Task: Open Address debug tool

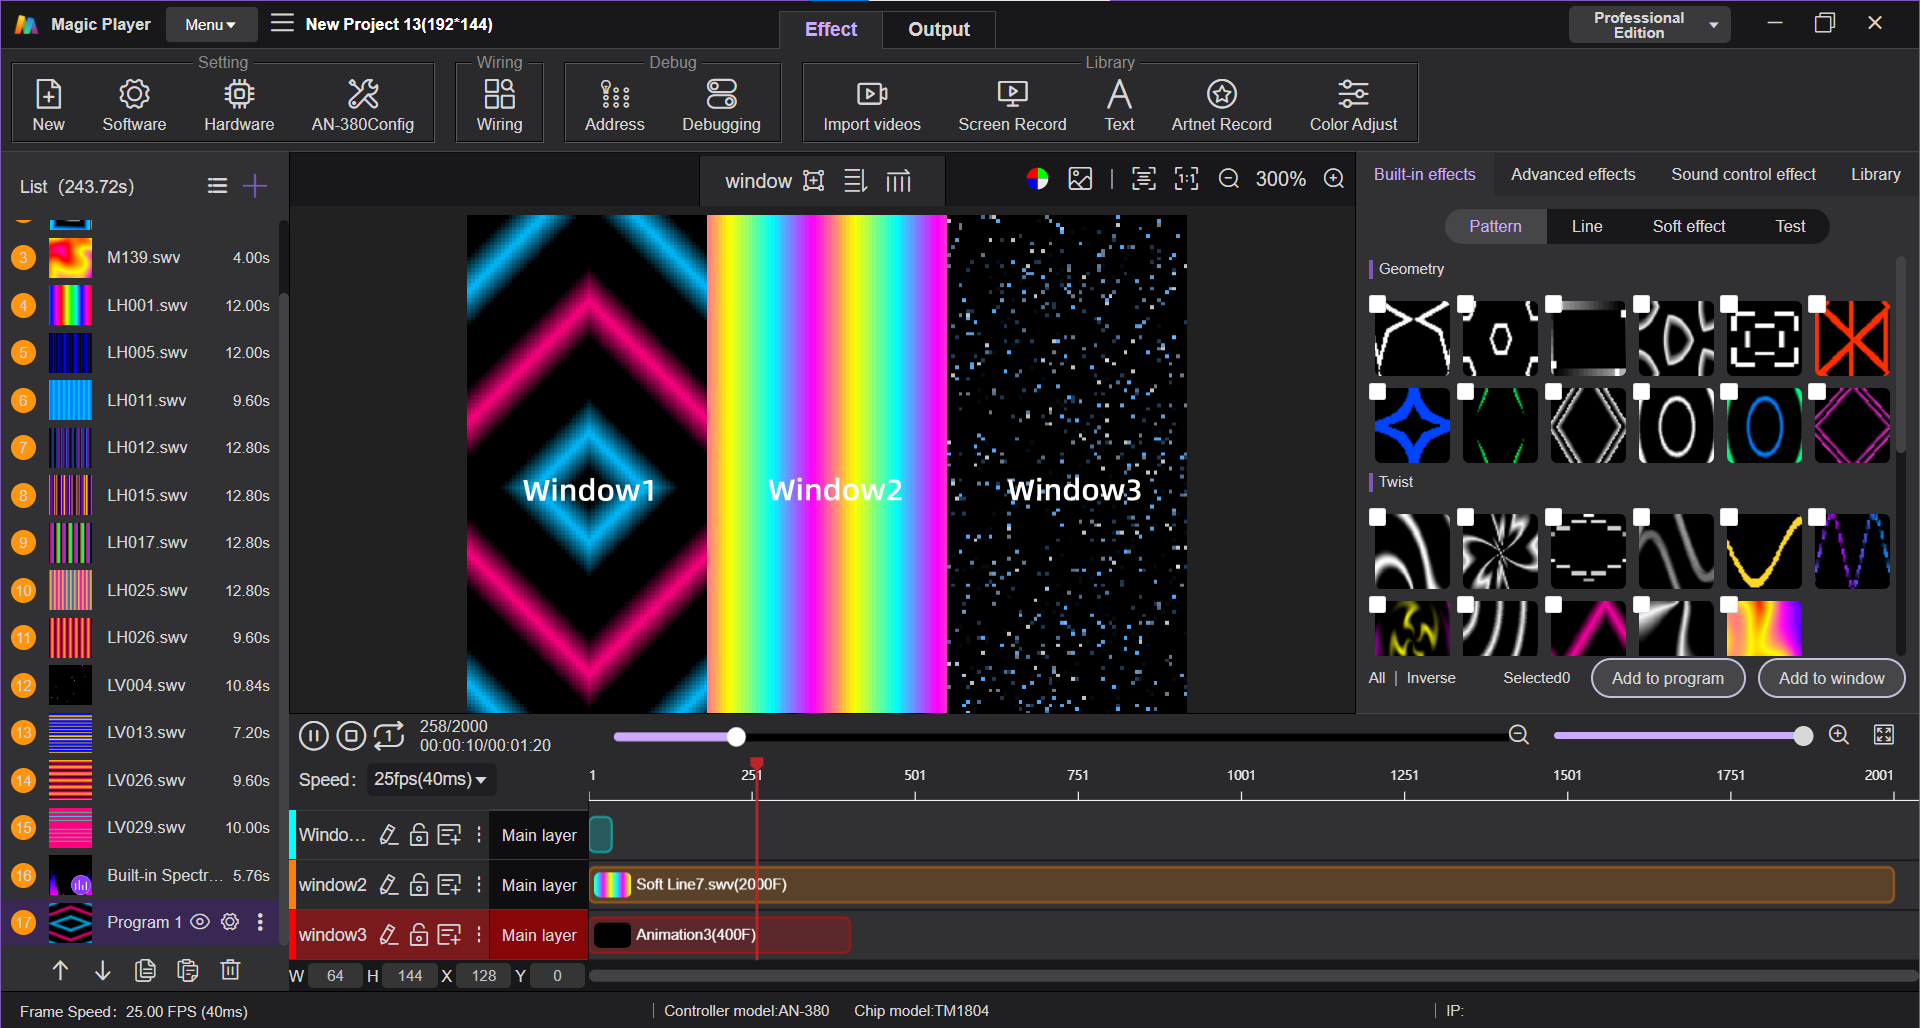Action: click(614, 104)
